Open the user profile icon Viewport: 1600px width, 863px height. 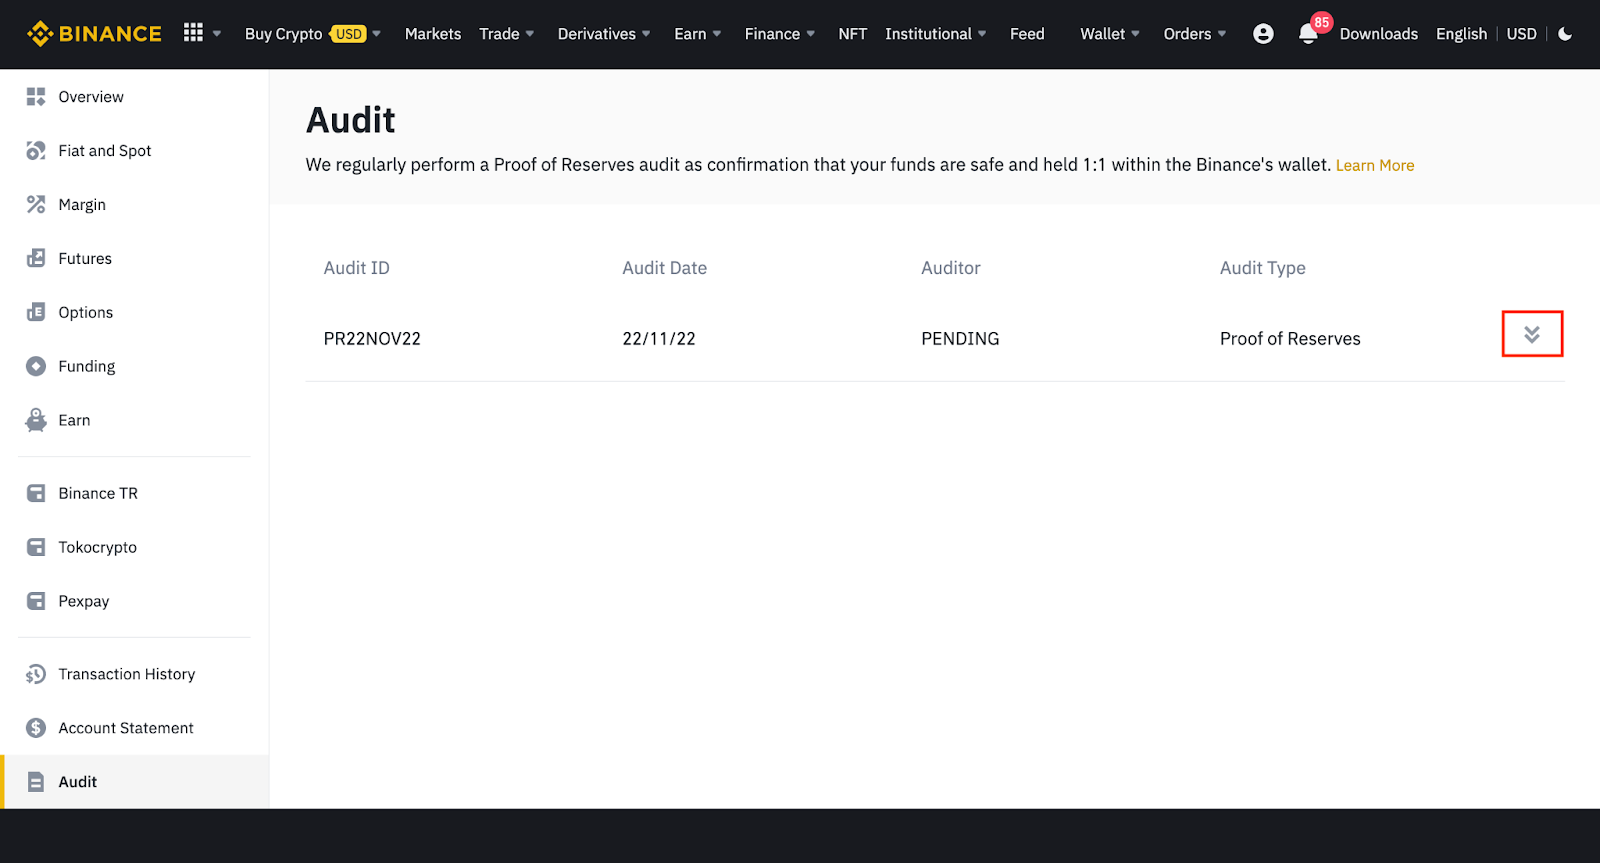click(1263, 34)
